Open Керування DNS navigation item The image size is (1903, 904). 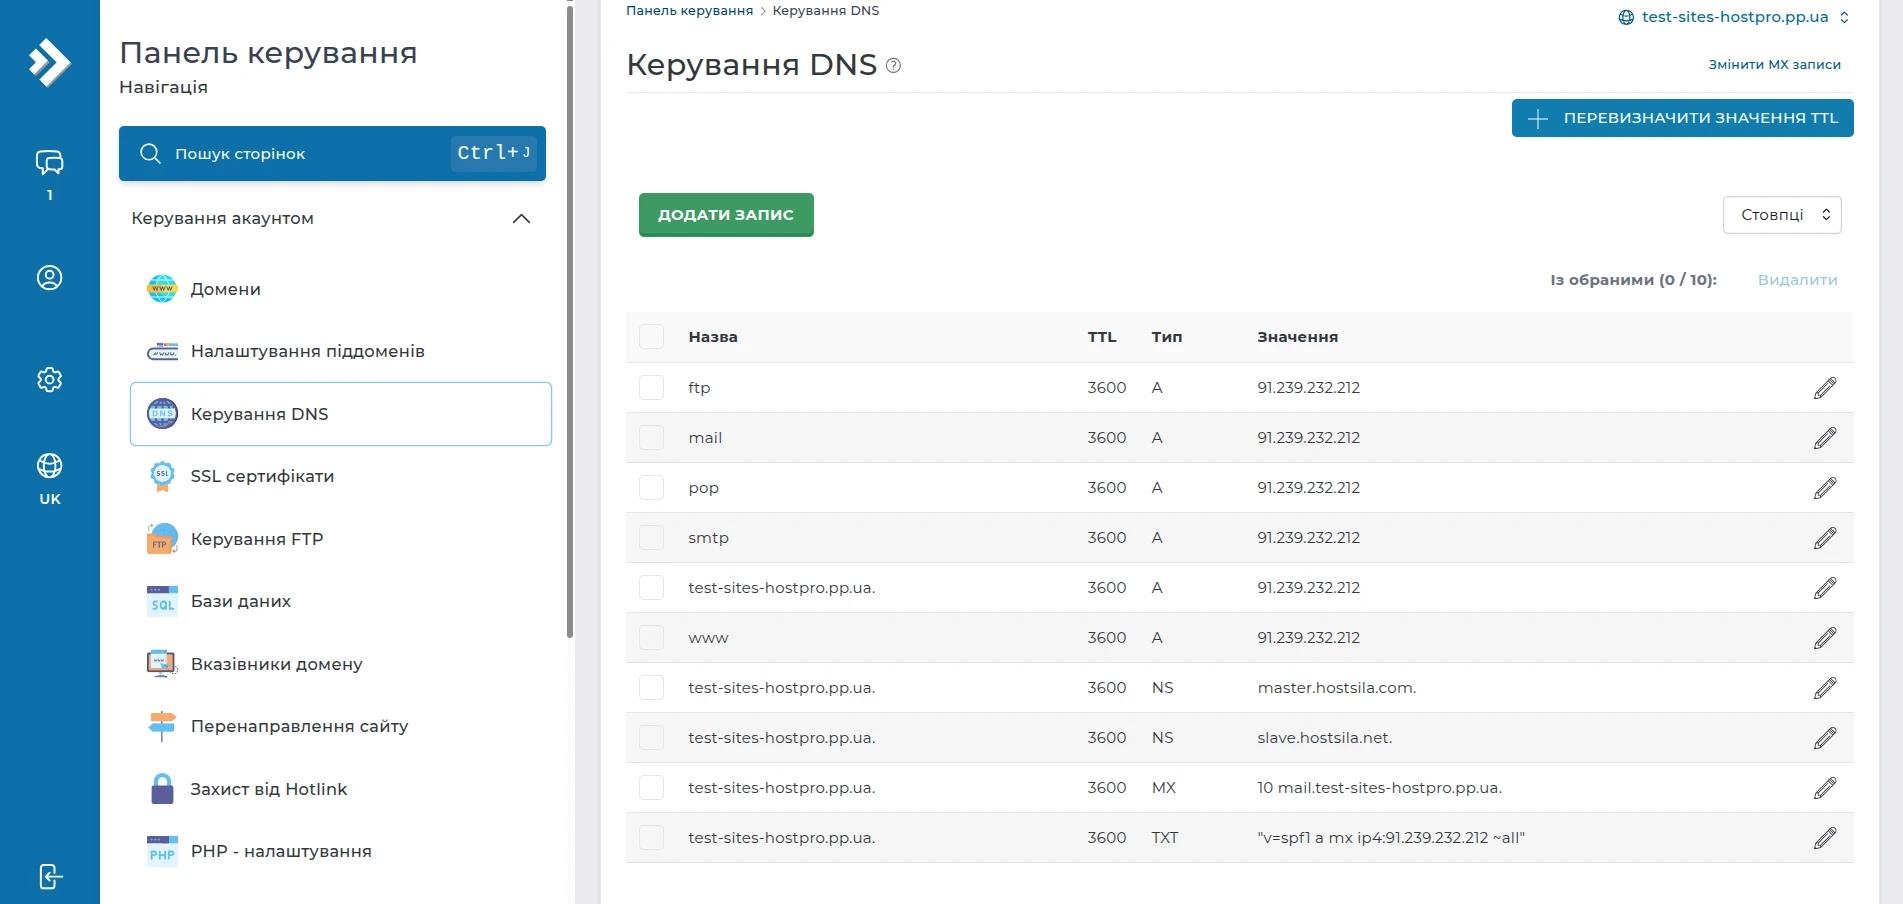340,414
